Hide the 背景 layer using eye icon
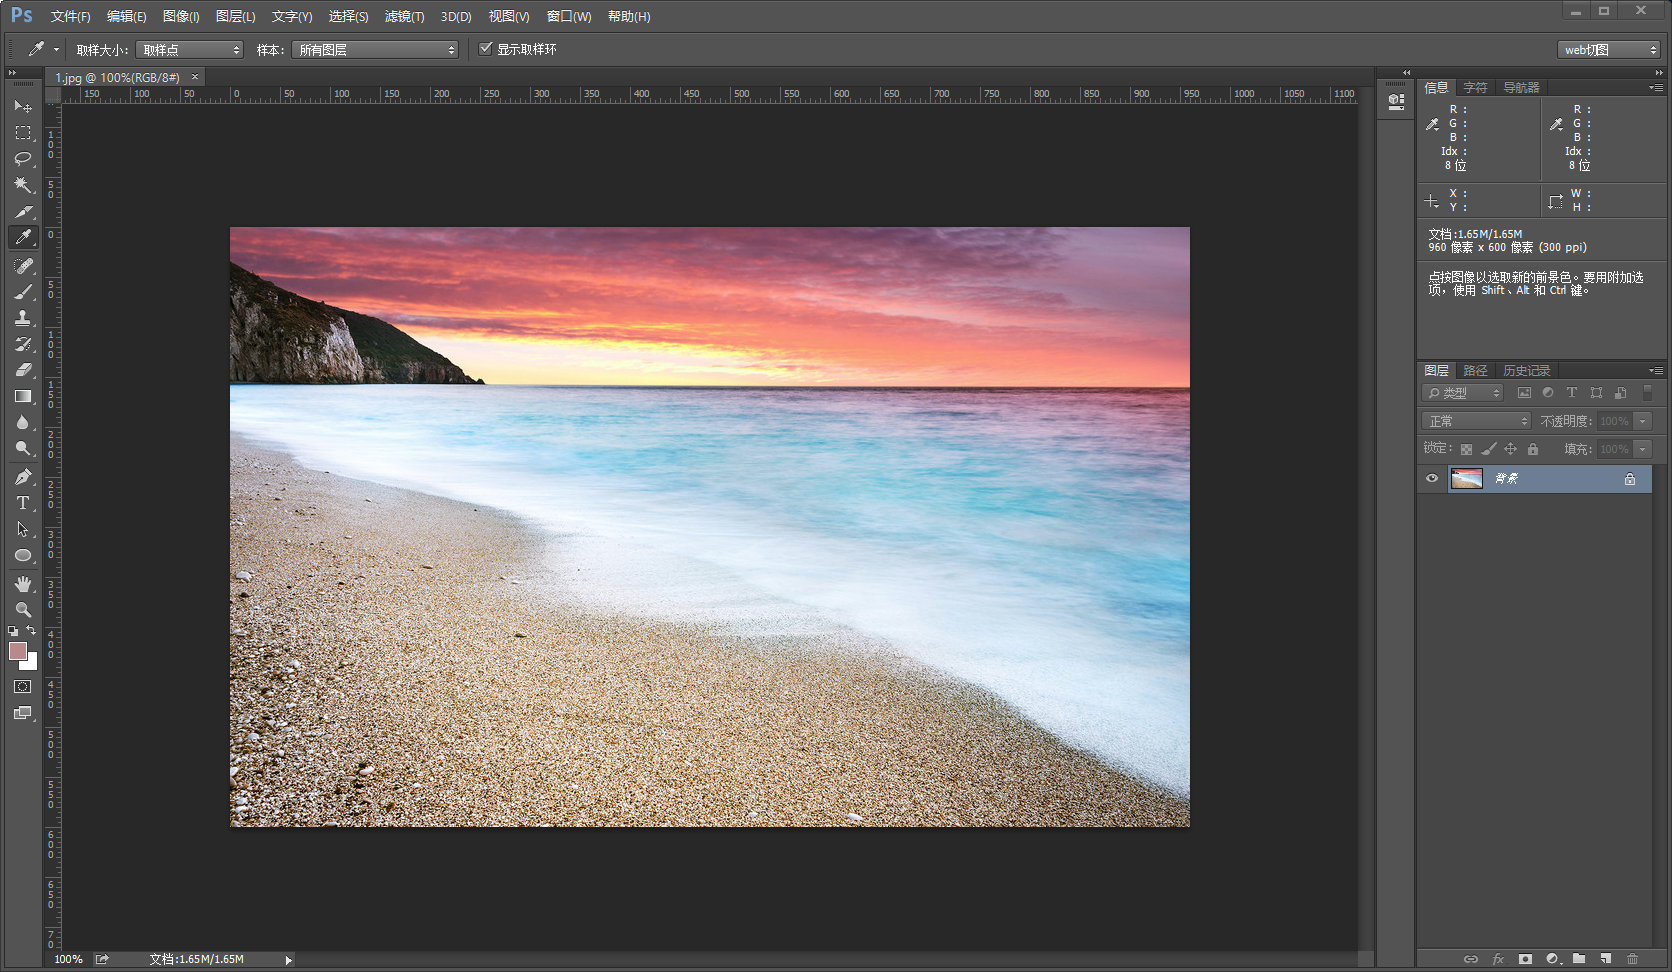 [x=1432, y=479]
